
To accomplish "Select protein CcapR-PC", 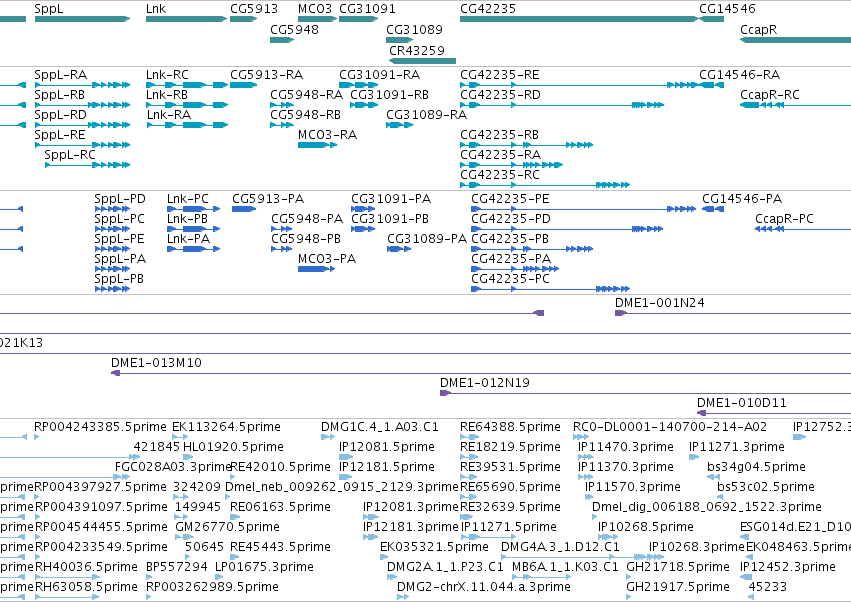I will pyautogui.click(x=803, y=229).
